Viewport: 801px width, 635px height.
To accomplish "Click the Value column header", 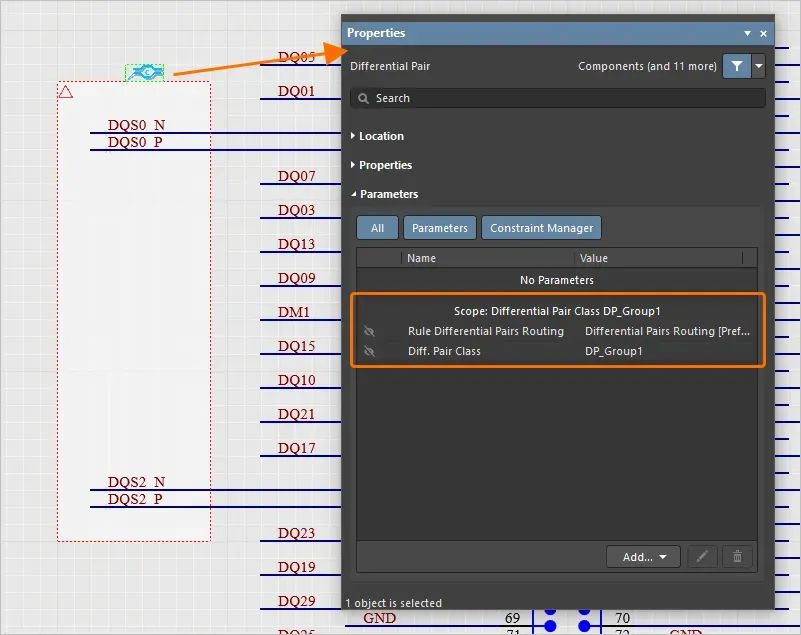I will tap(594, 258).
